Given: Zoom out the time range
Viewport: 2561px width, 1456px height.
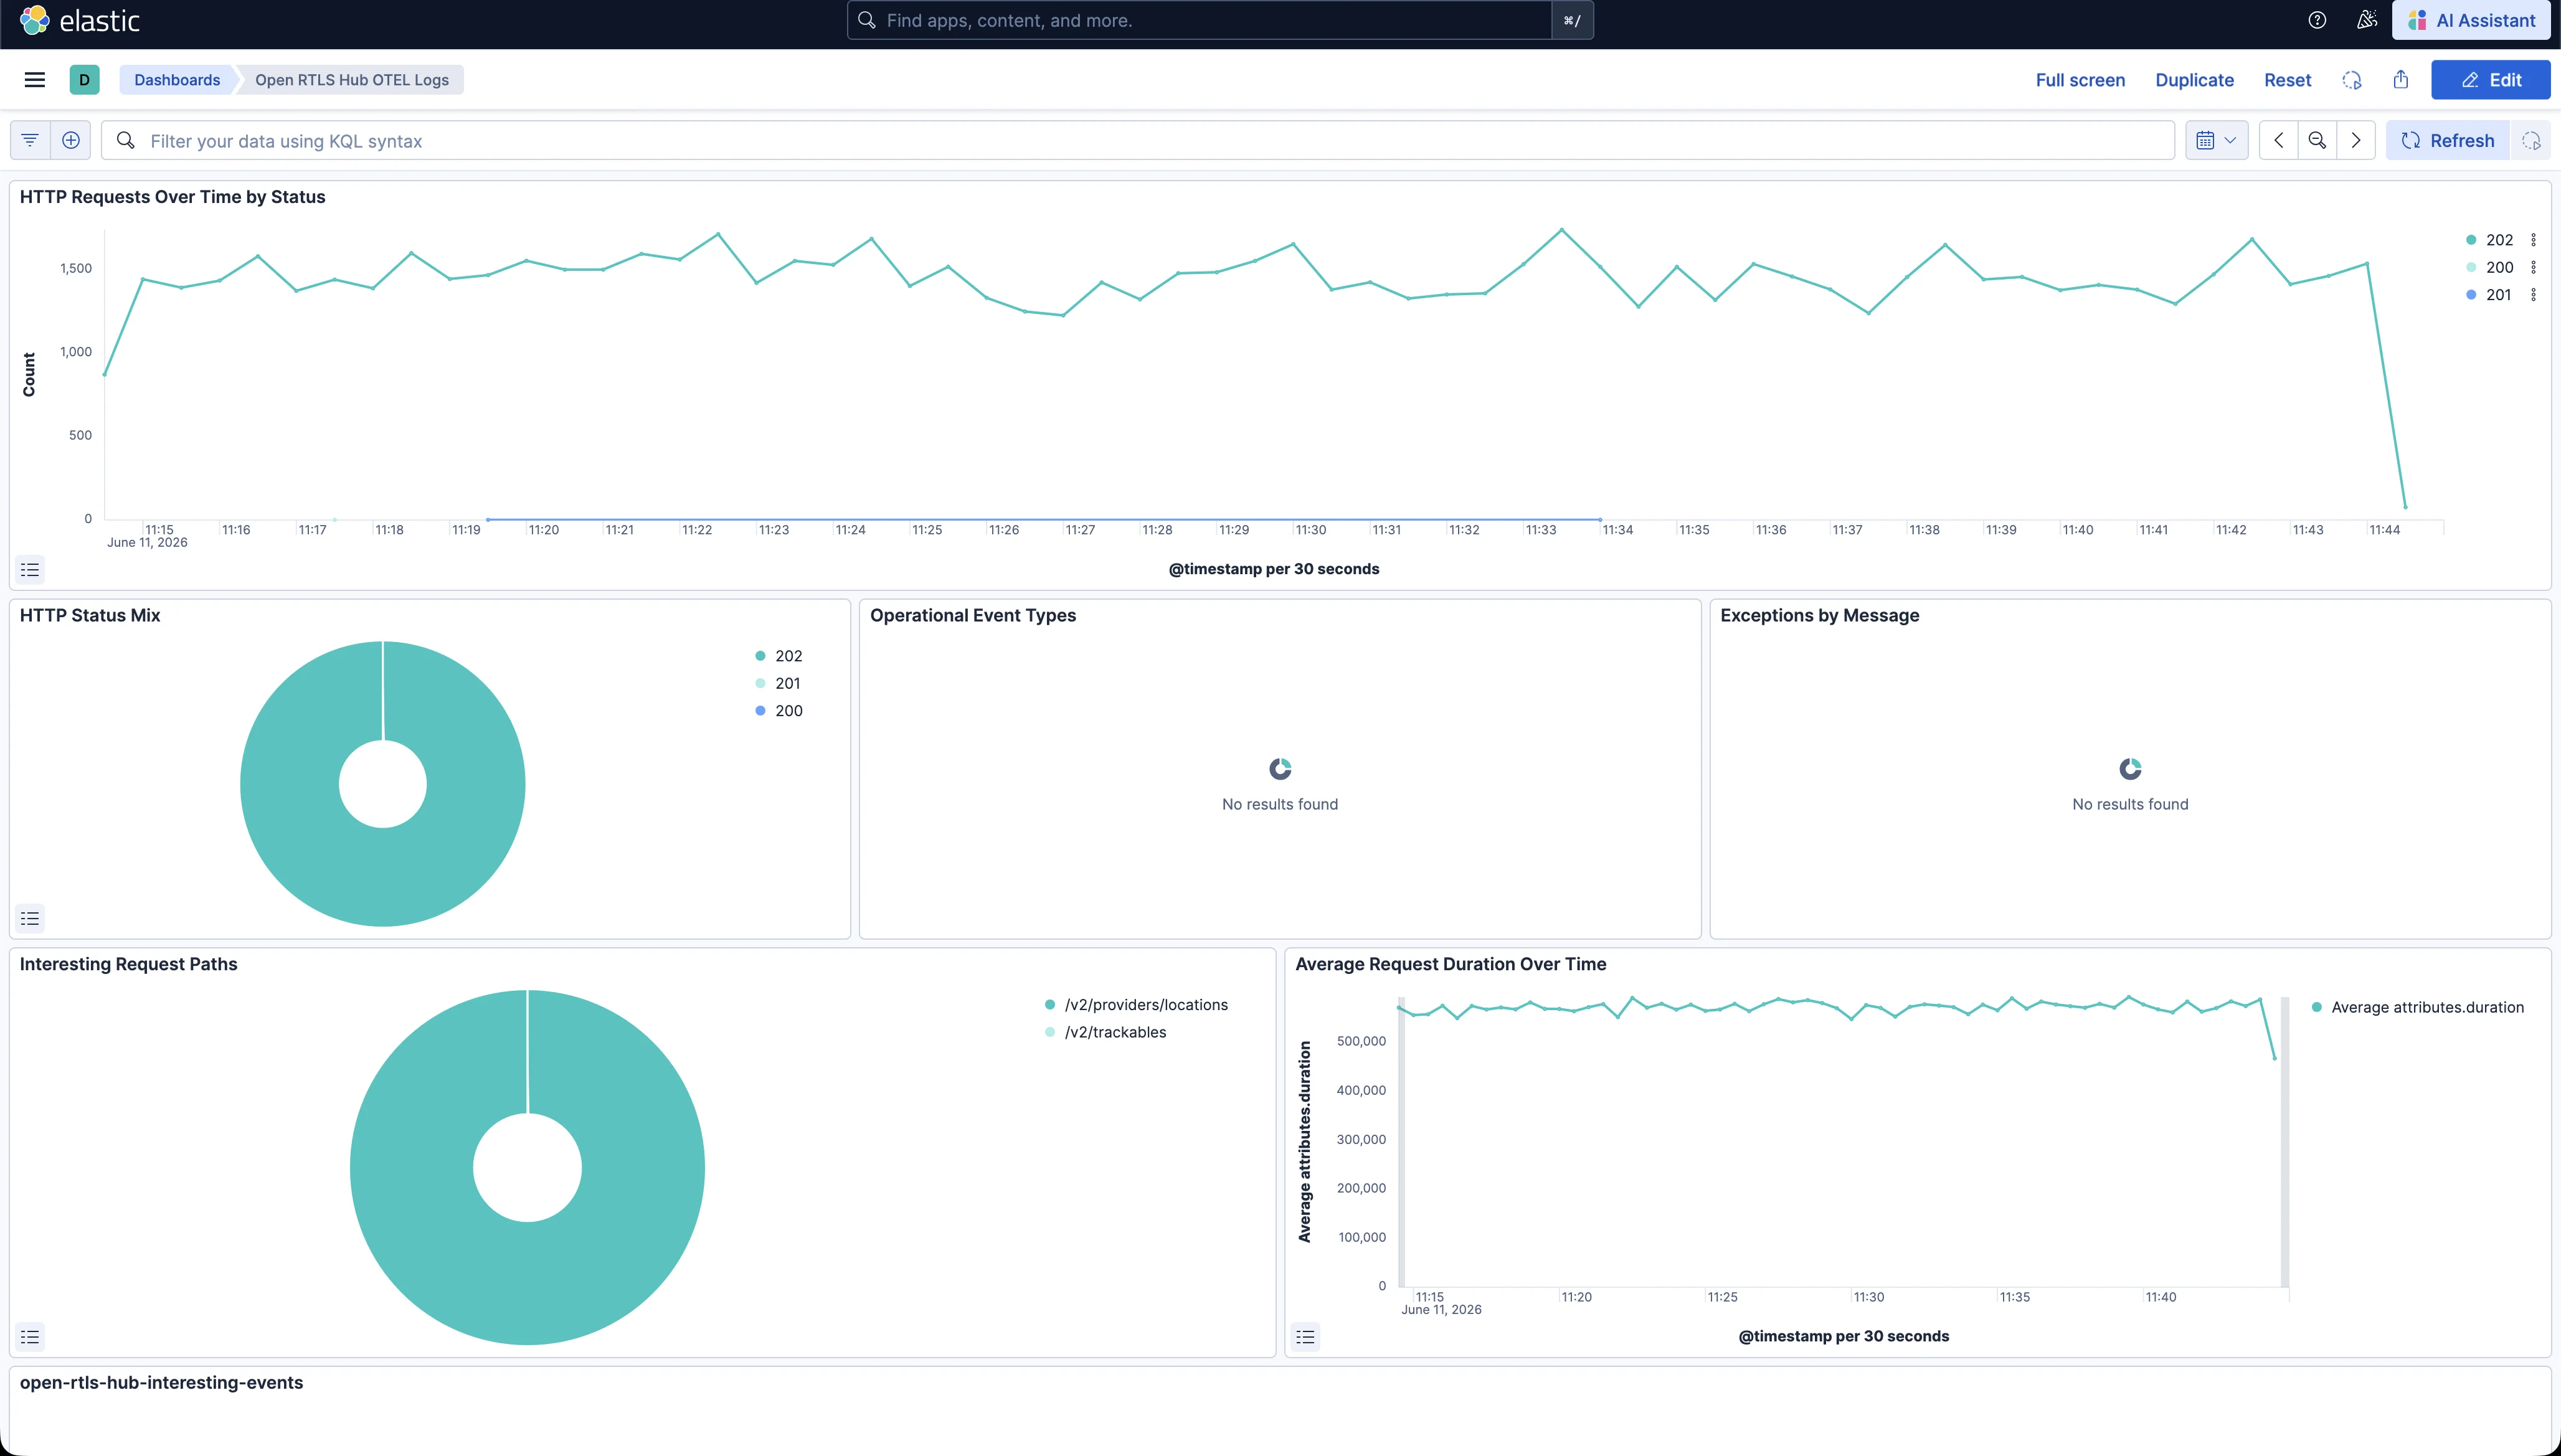Looking at the screenshot, I should (x=2317, y=141).
